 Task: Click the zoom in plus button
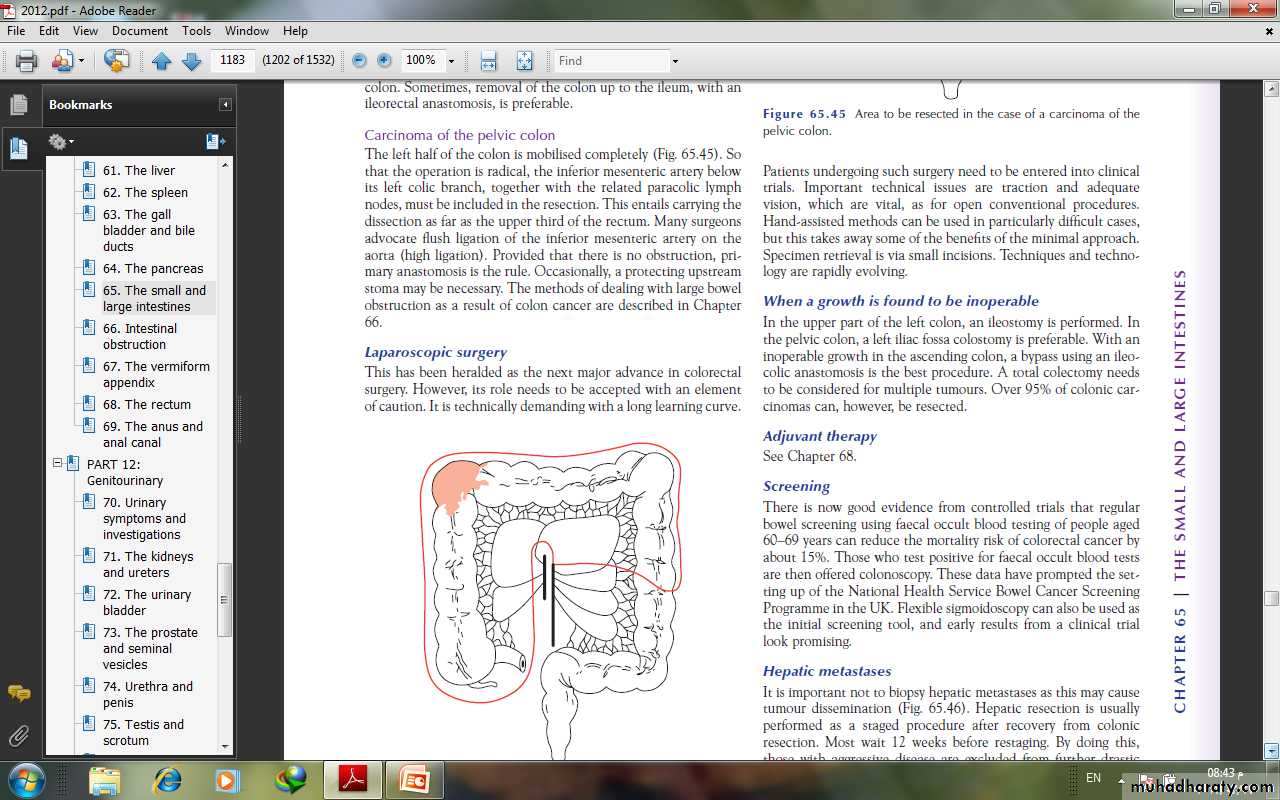click(x=384, y=61)
